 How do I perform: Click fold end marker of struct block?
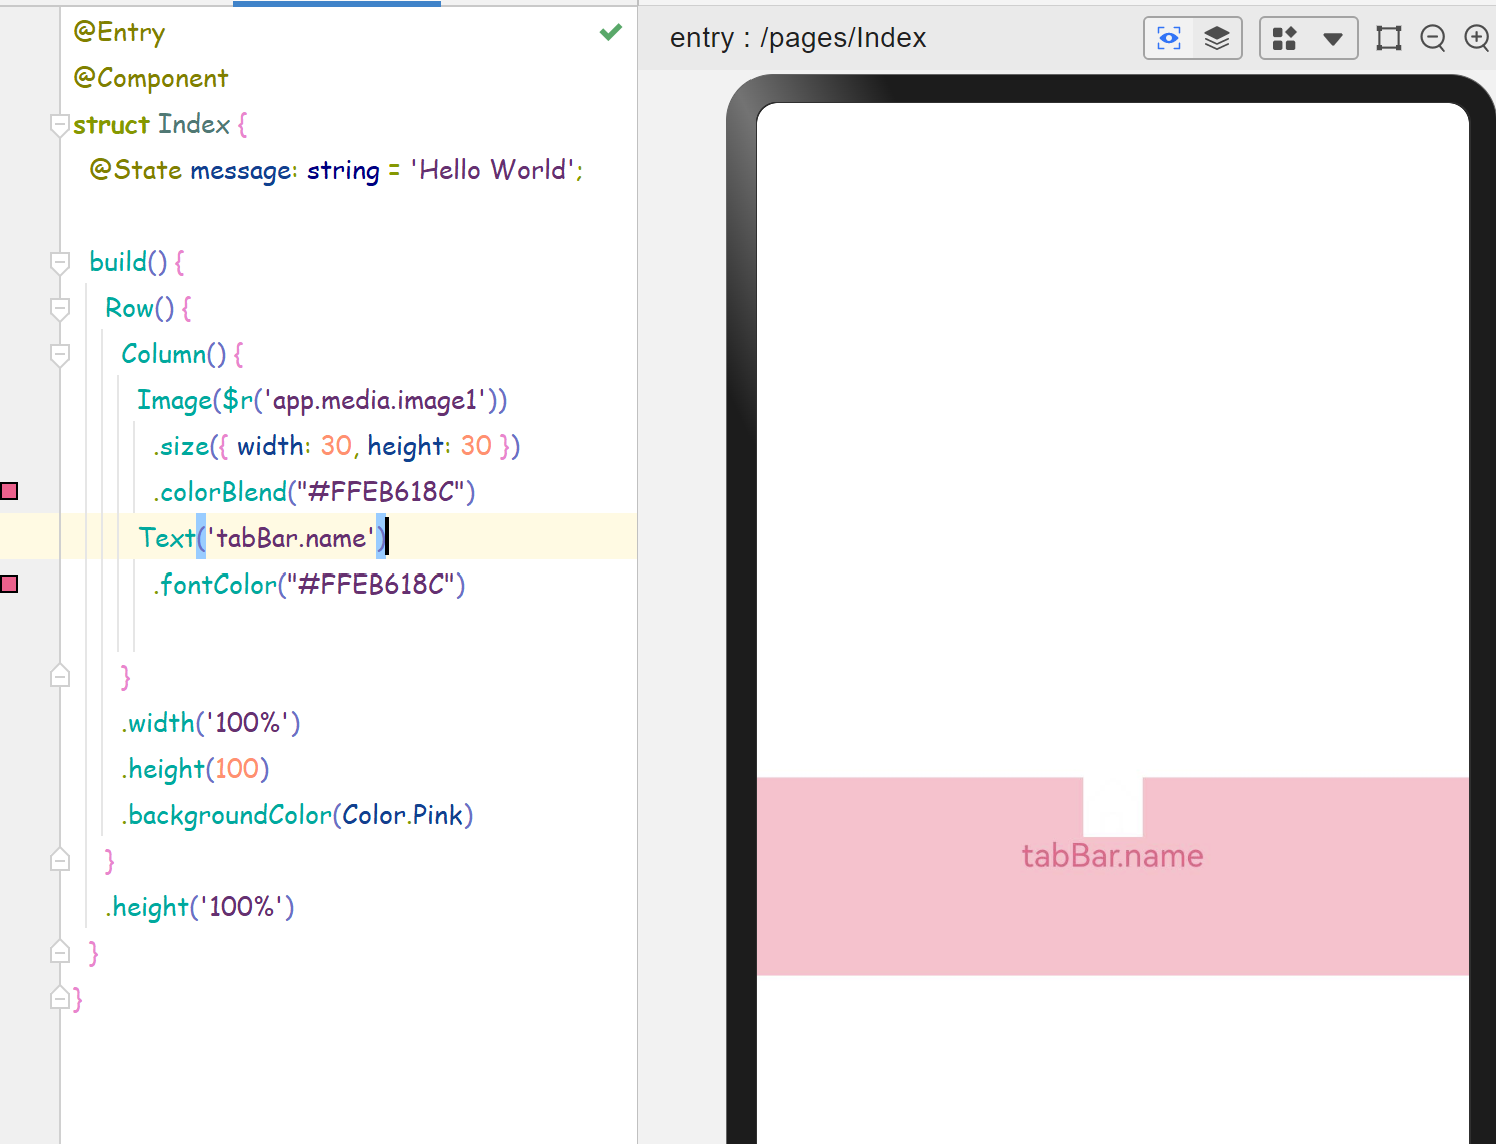point(60,998)
